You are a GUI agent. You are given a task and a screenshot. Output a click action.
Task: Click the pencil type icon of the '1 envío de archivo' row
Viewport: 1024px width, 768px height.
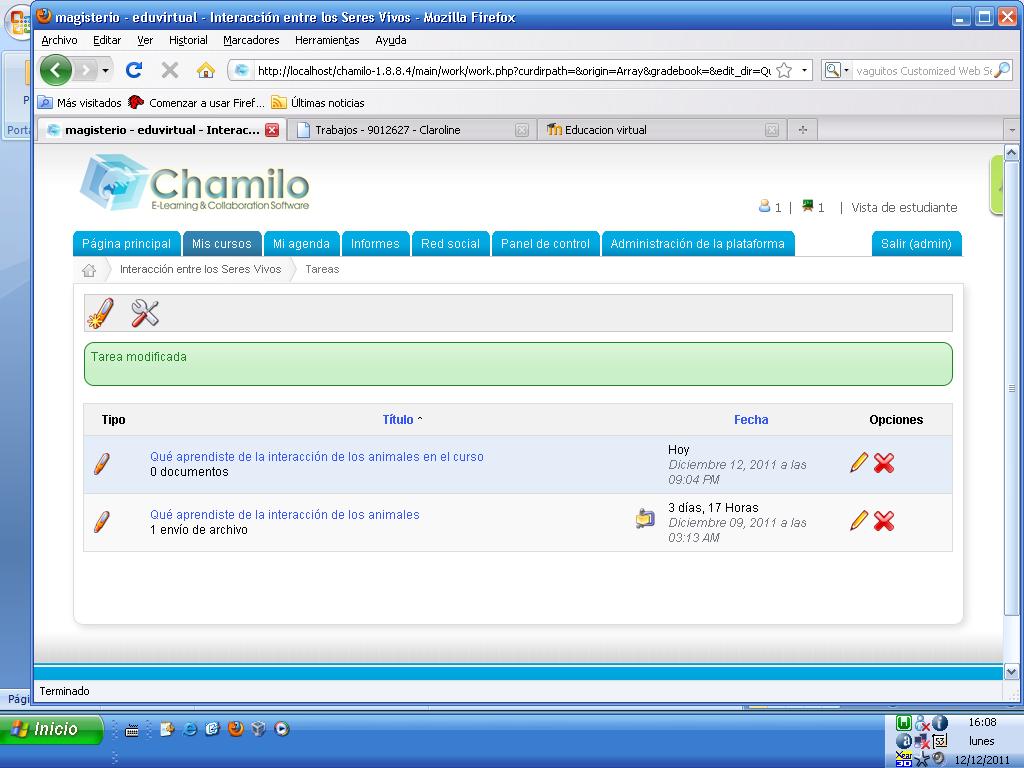click(102, 522)
